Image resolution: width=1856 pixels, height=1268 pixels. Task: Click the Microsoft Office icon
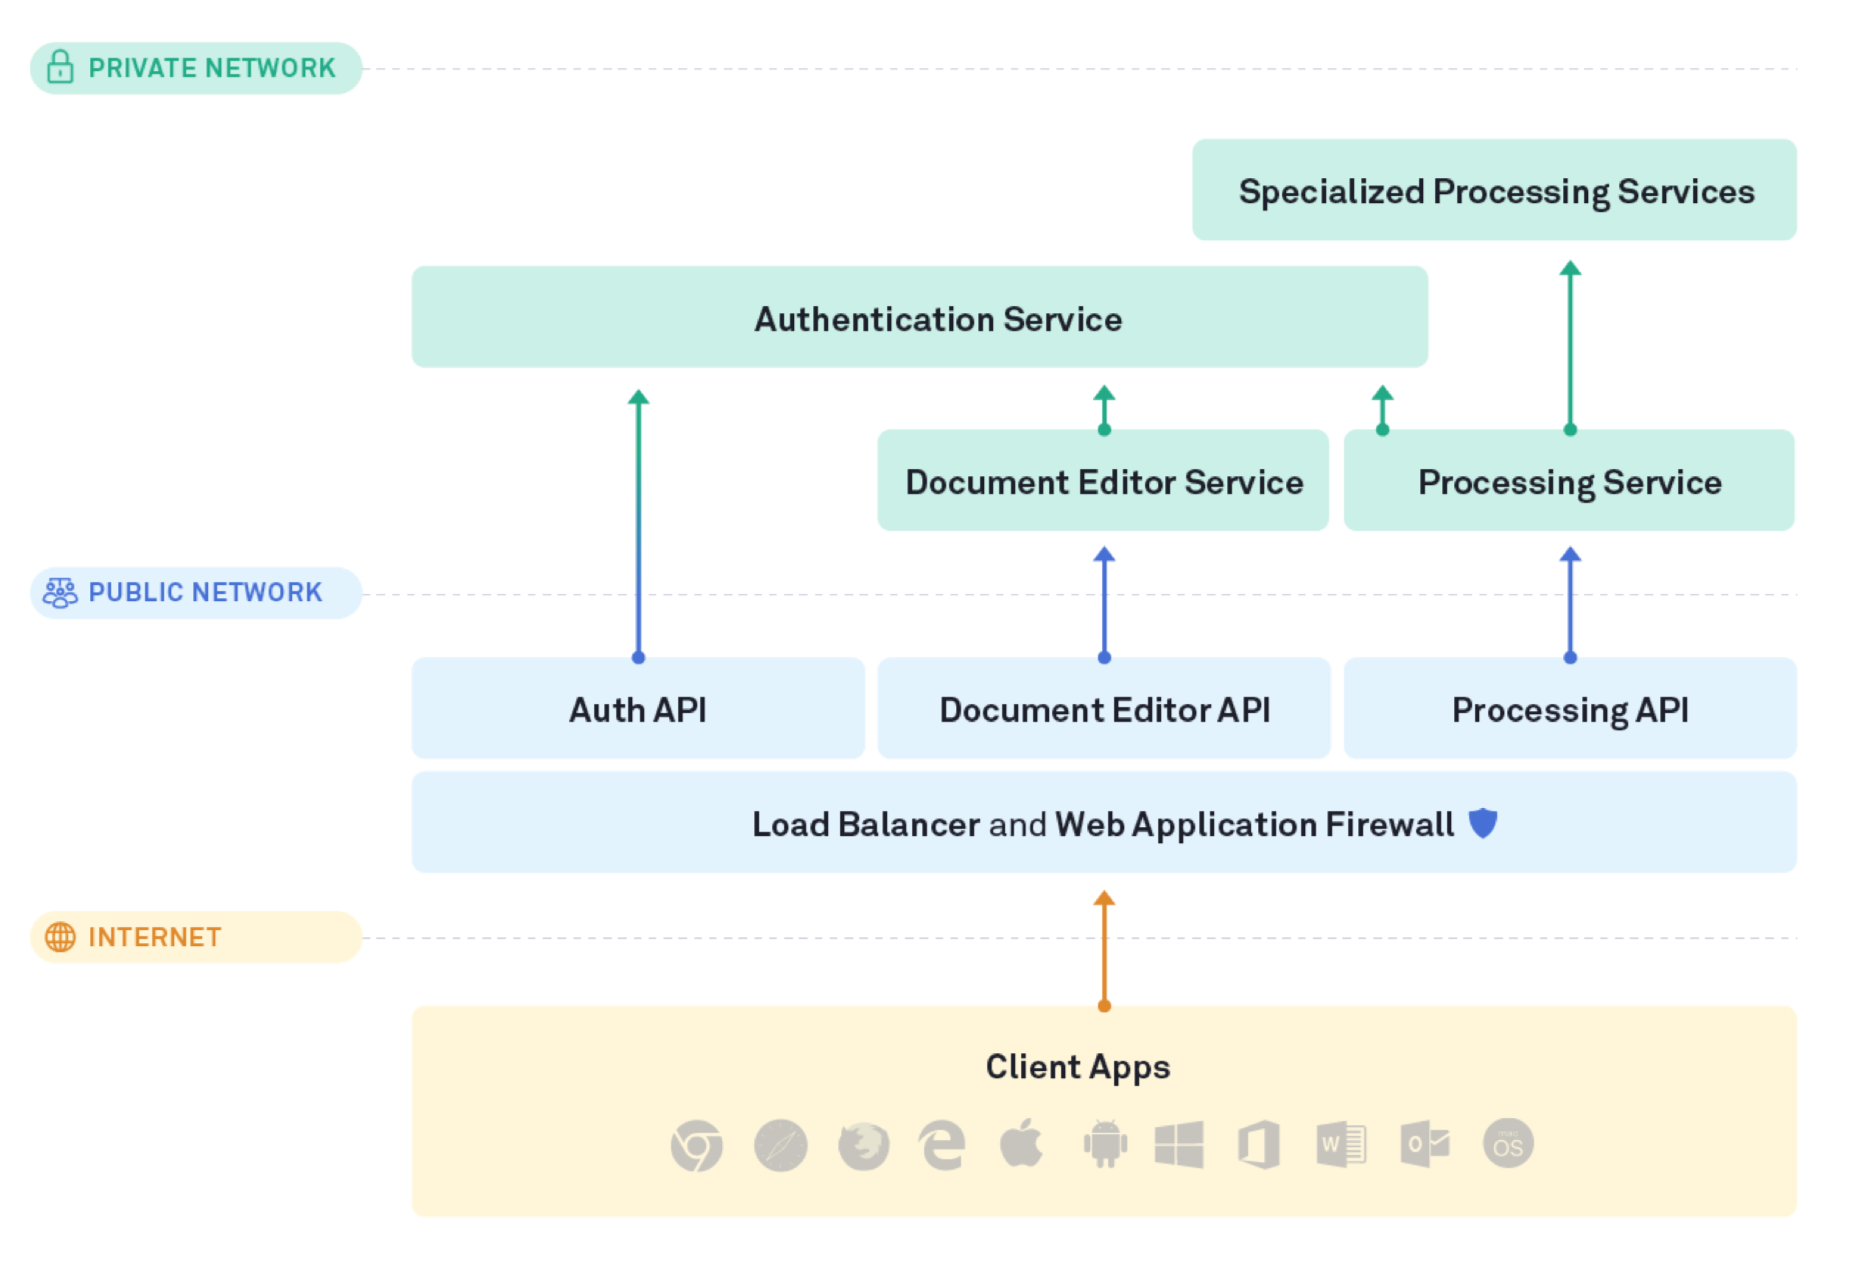1258,1145
